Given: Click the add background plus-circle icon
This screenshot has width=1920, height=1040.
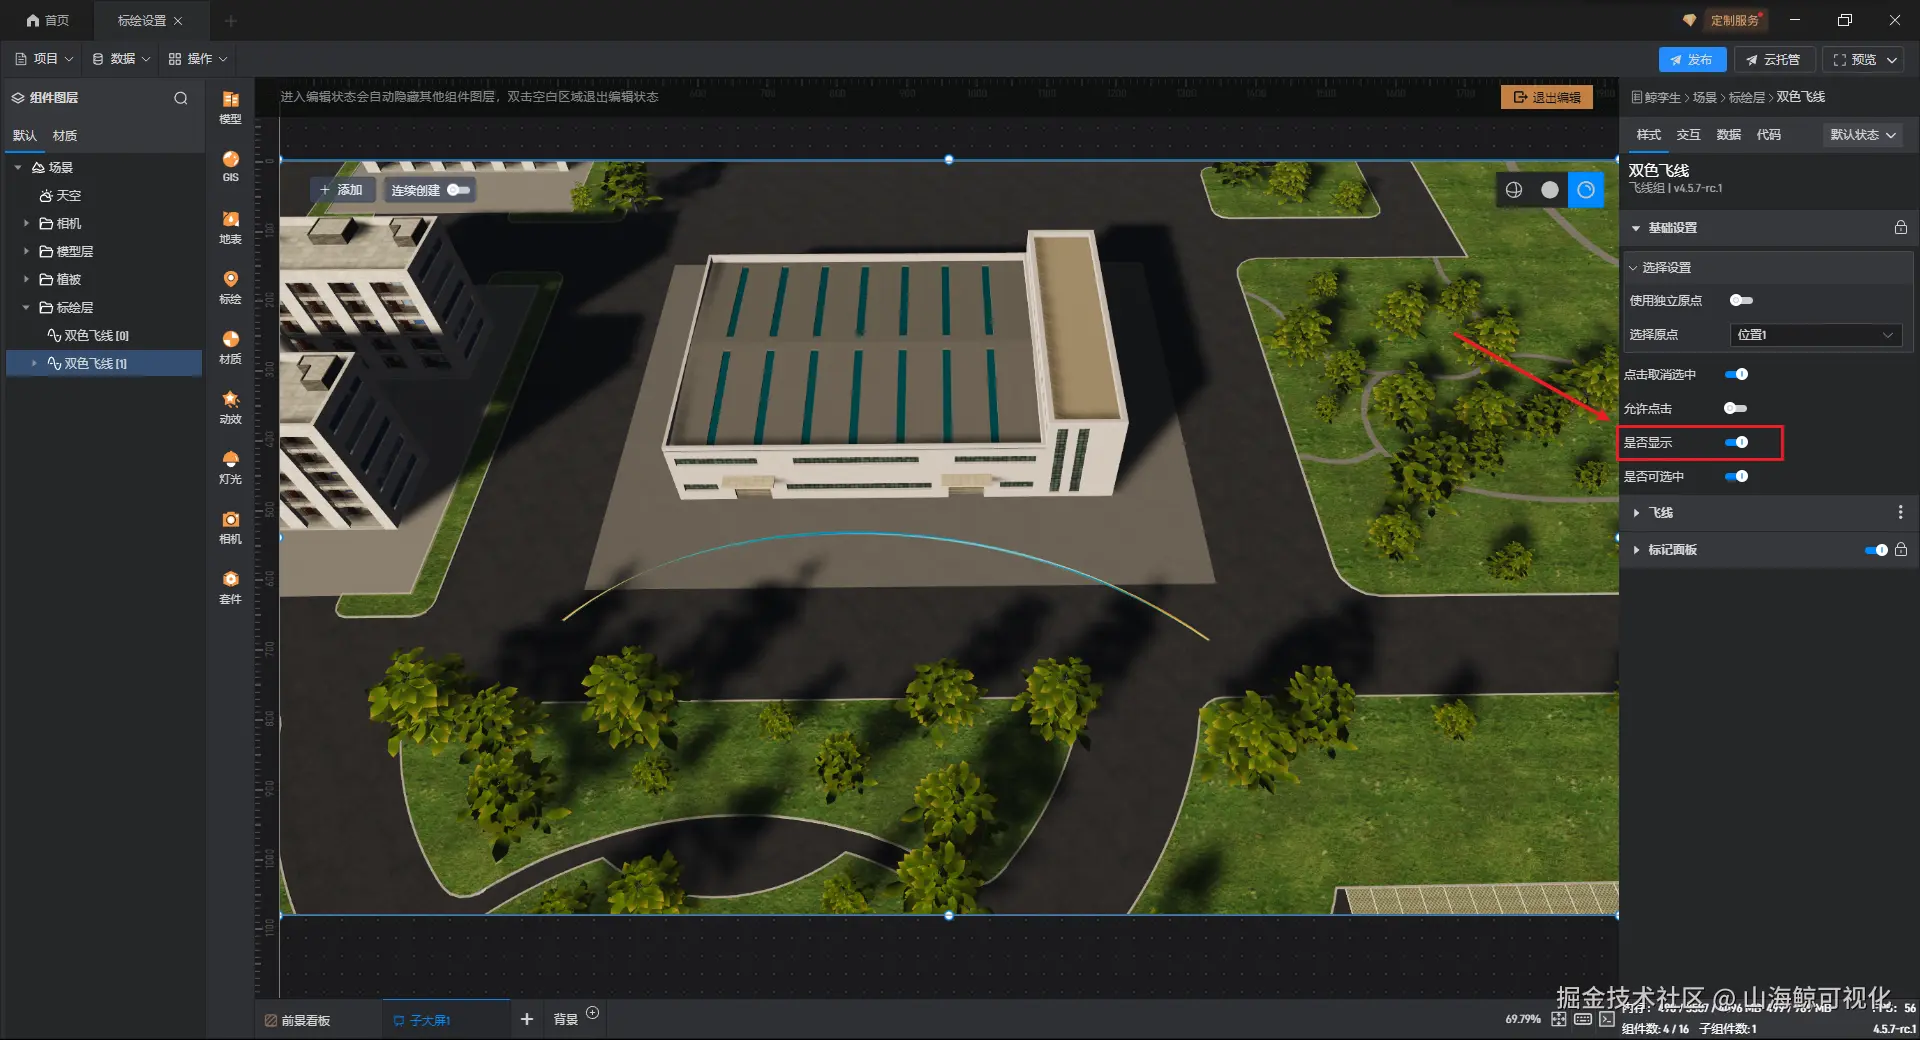Looking at the screenshot, I should (x=593, y=1013).
